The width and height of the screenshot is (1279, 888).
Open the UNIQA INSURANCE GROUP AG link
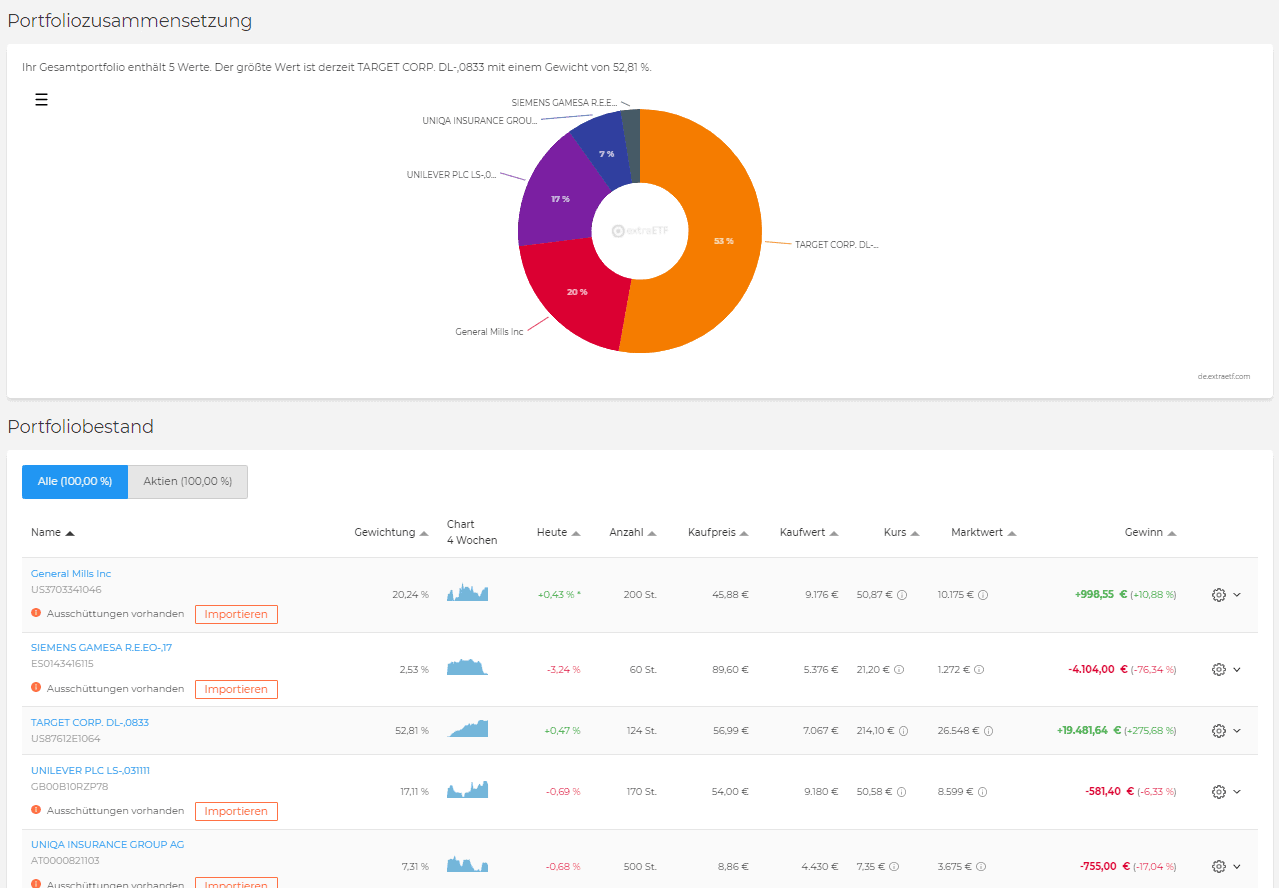[107, 845]
